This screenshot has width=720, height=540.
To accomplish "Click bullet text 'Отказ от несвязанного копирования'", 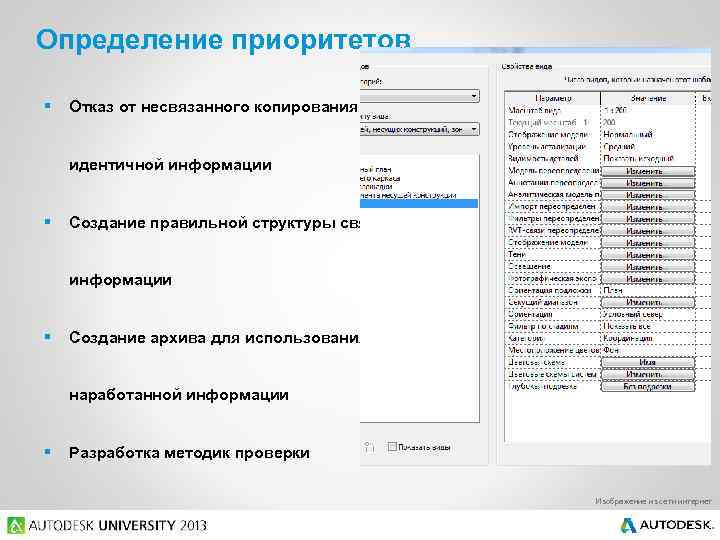I will [x=213, y=107].
